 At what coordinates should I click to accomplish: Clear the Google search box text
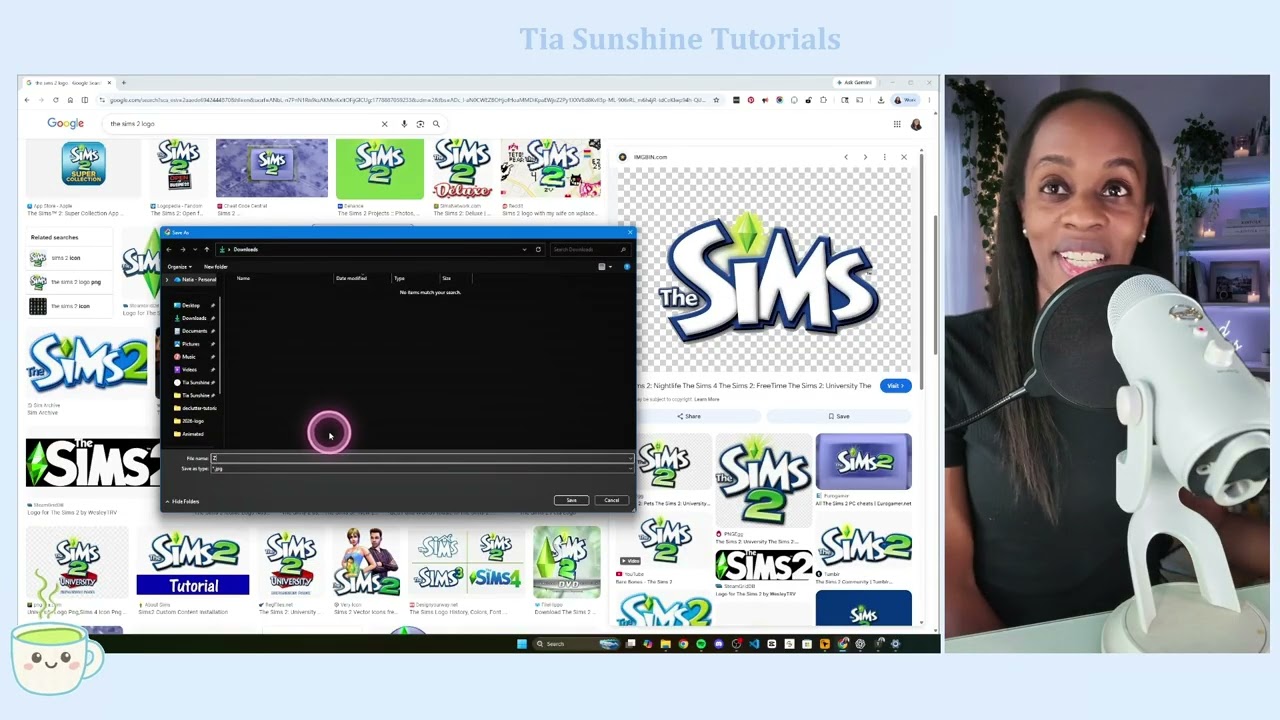pyautogui.click(x=384, y=124)
